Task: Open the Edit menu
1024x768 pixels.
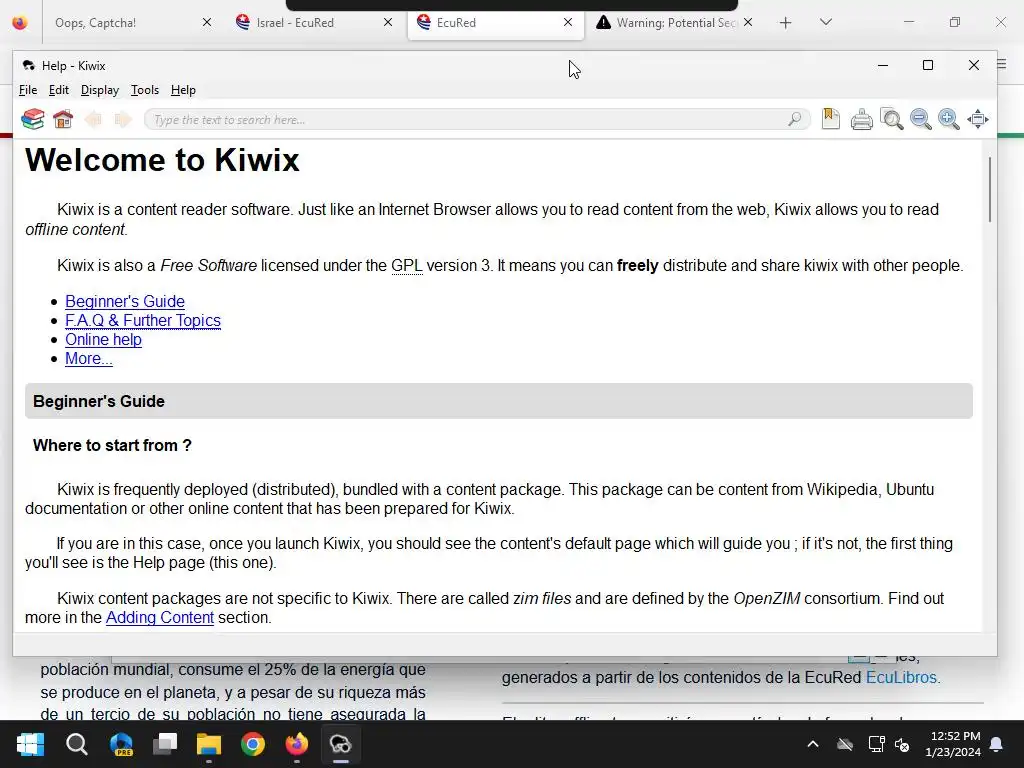Action: point(59,90)
